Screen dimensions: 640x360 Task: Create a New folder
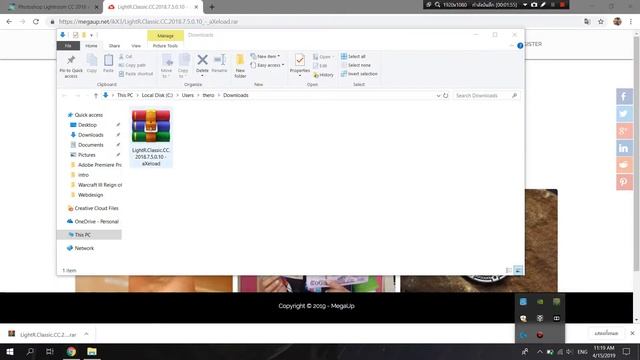click(240, 66)
